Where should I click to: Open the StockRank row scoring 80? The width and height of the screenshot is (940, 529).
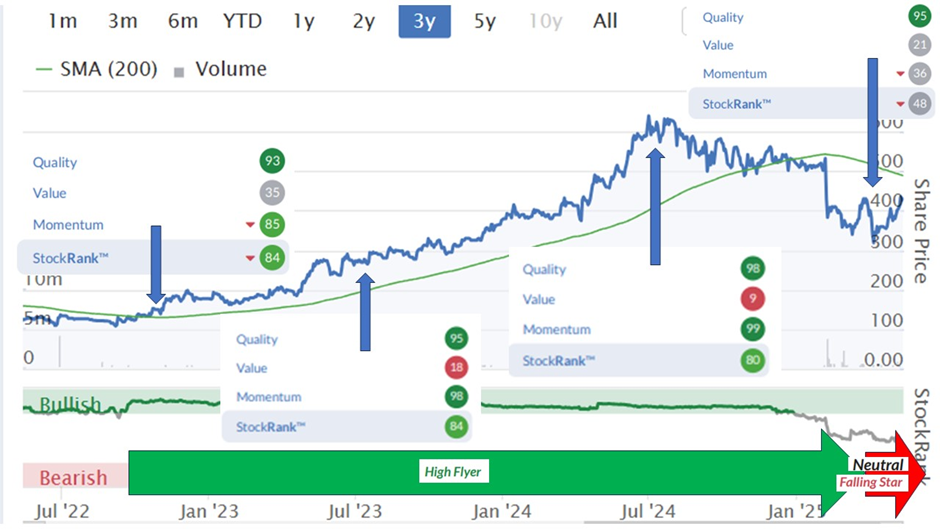[x=638, y=360]
